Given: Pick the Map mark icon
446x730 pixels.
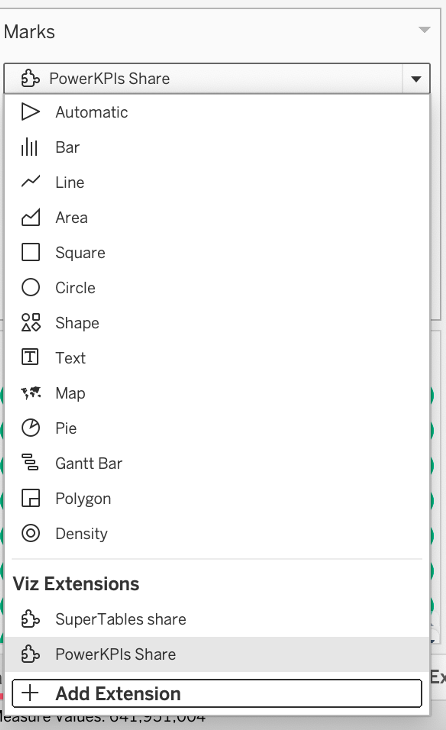Looking at the screenshot, I should tap(31, 393).
